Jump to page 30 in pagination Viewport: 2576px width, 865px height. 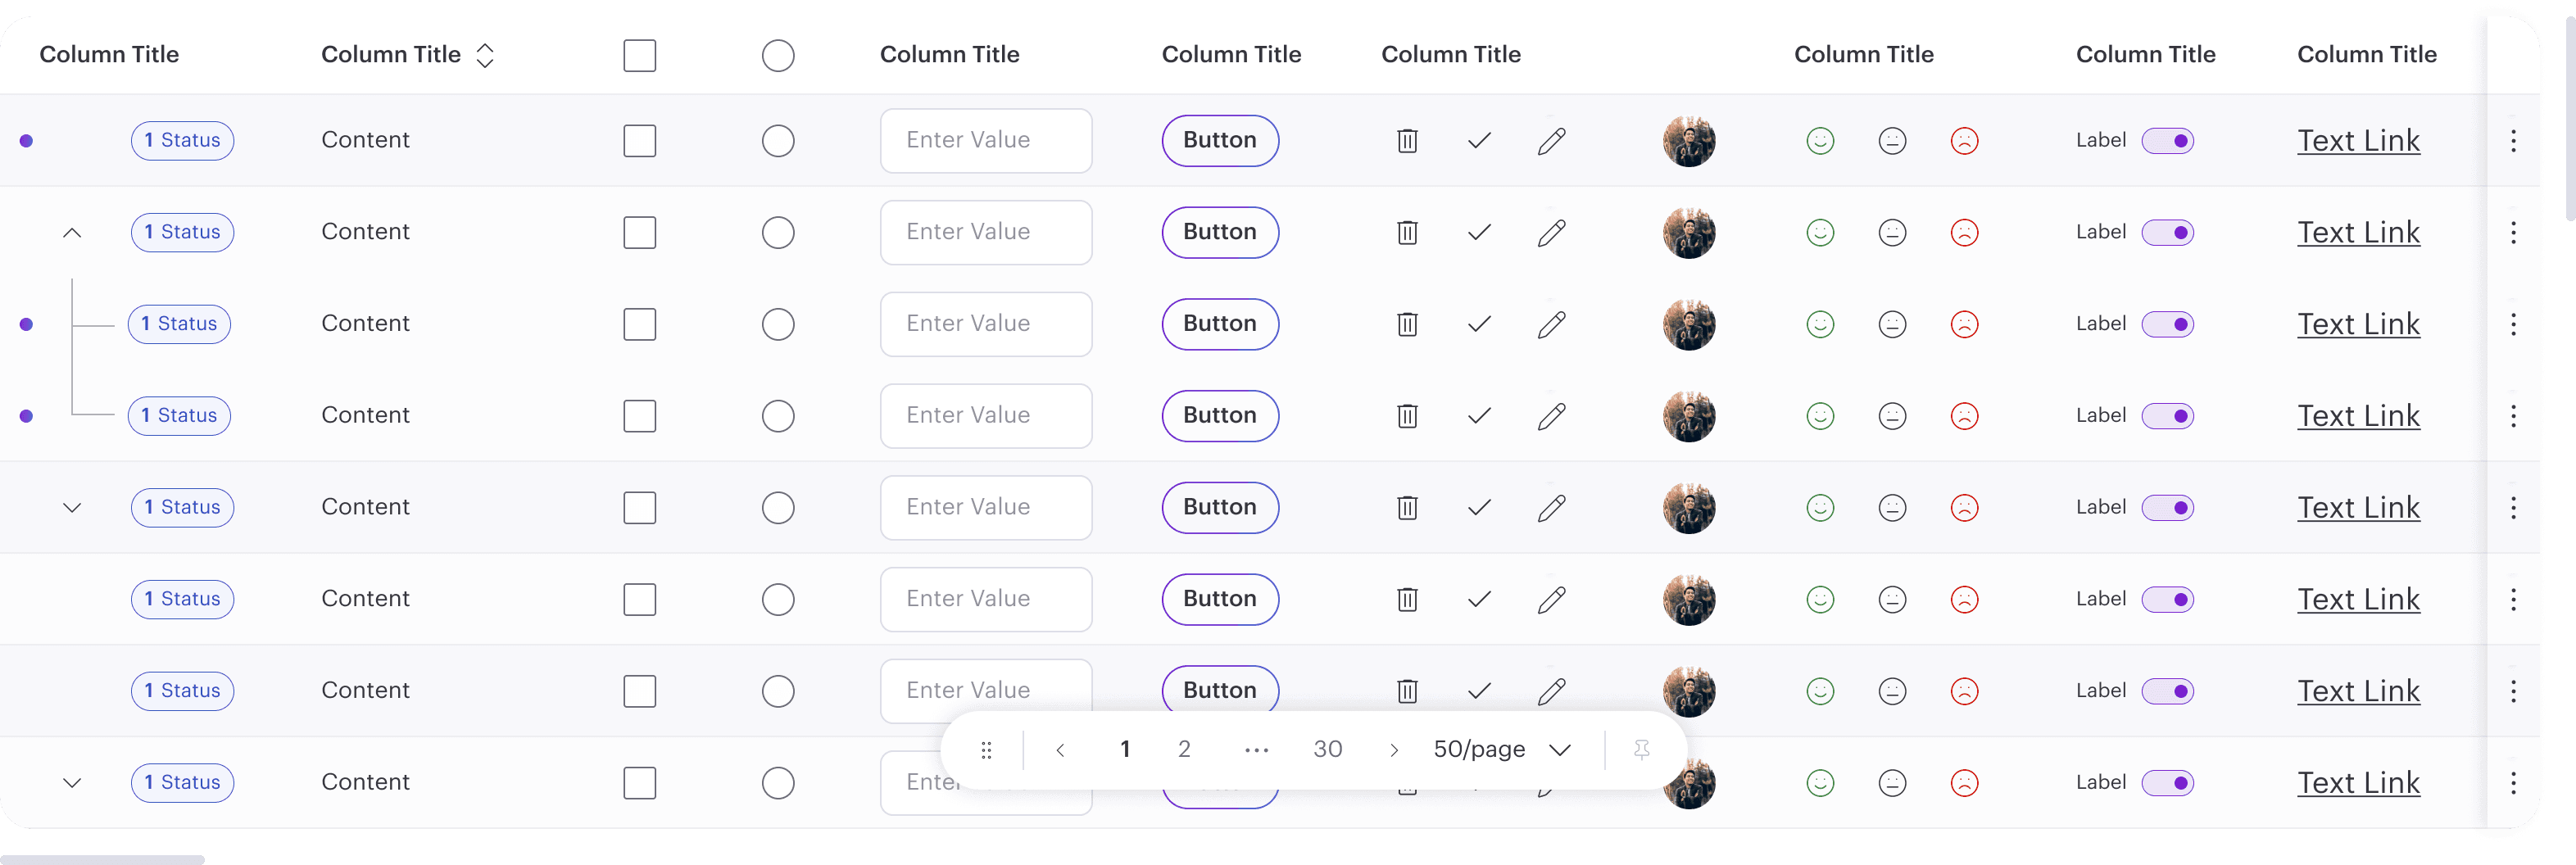pos(1327,749)
